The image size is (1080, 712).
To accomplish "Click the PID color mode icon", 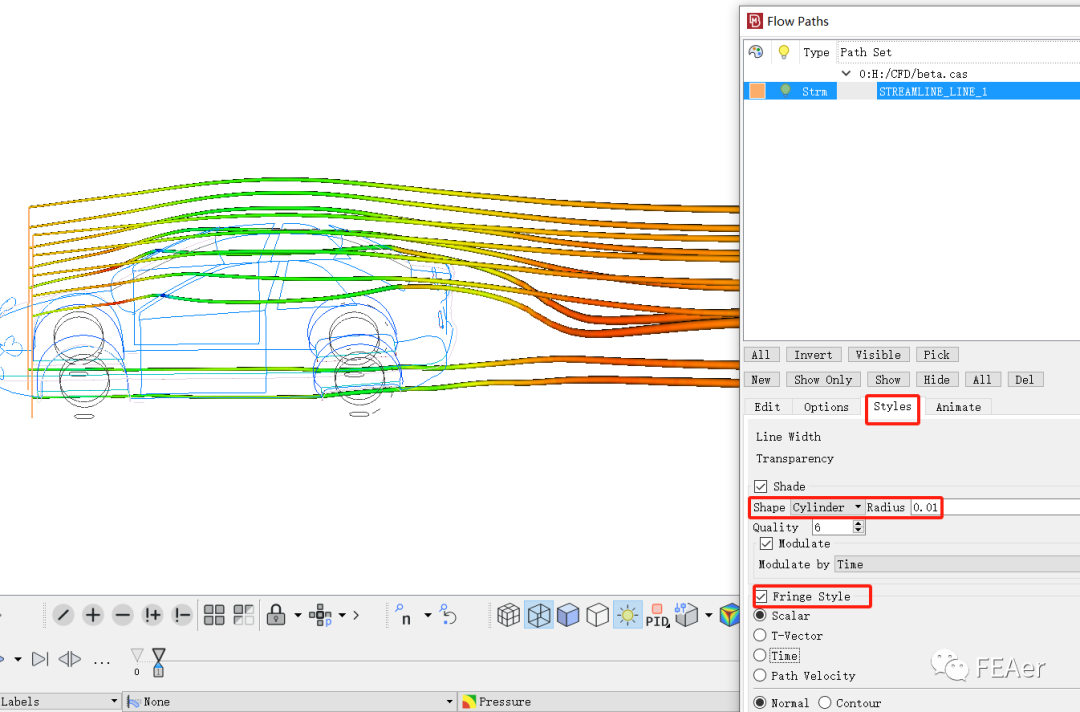I will coord(656,615).
